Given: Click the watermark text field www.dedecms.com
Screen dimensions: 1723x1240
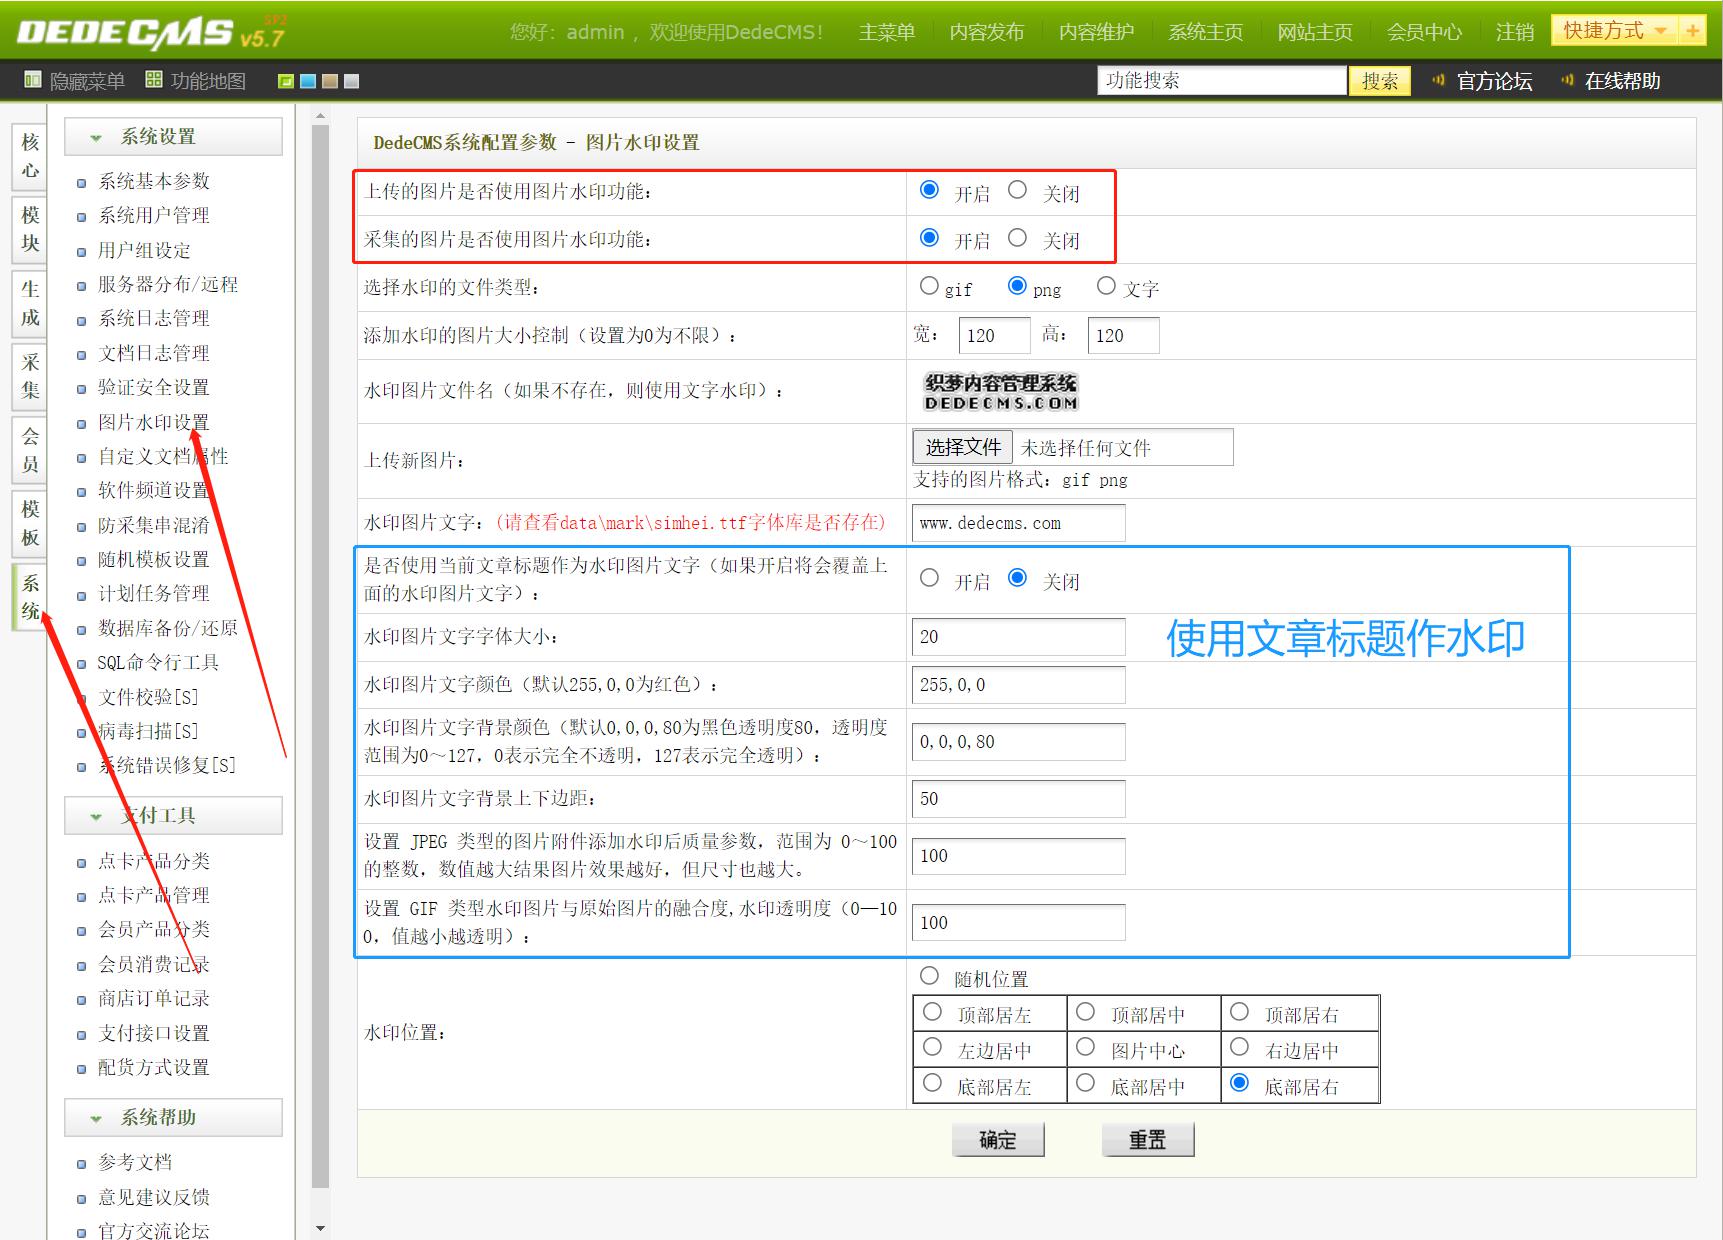Looking at the screenshot, I should click(x=1018, y=523).
